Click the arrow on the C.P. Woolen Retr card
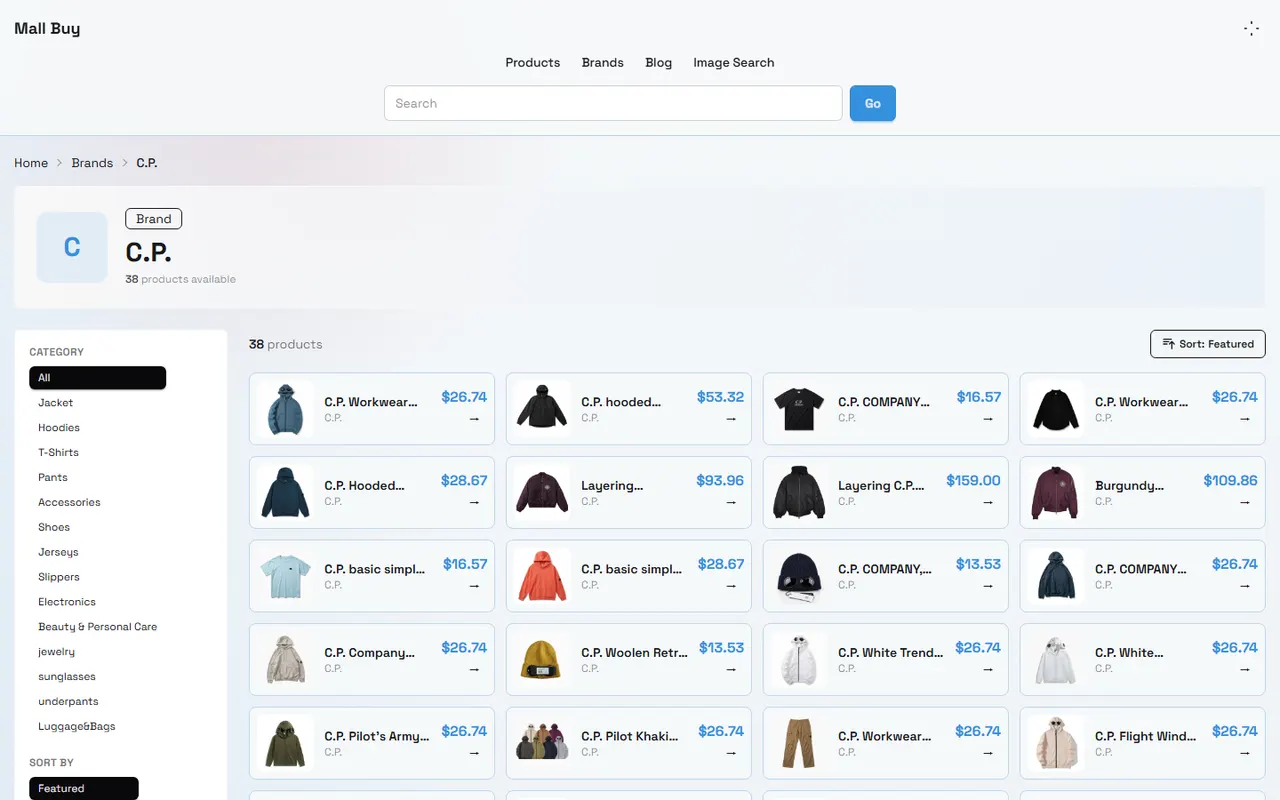Screen dimensions: 1280x800 click(x=732, y=670)
